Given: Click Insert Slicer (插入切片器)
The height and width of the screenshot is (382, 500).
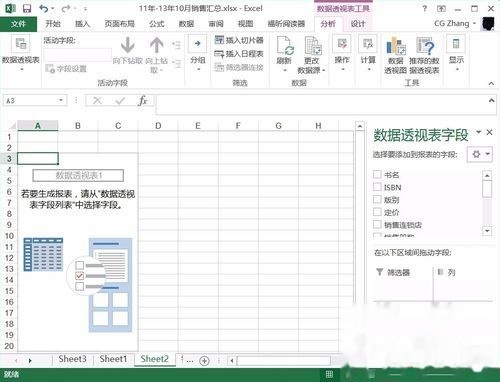Looking at the screenshot, I should 239,40.
